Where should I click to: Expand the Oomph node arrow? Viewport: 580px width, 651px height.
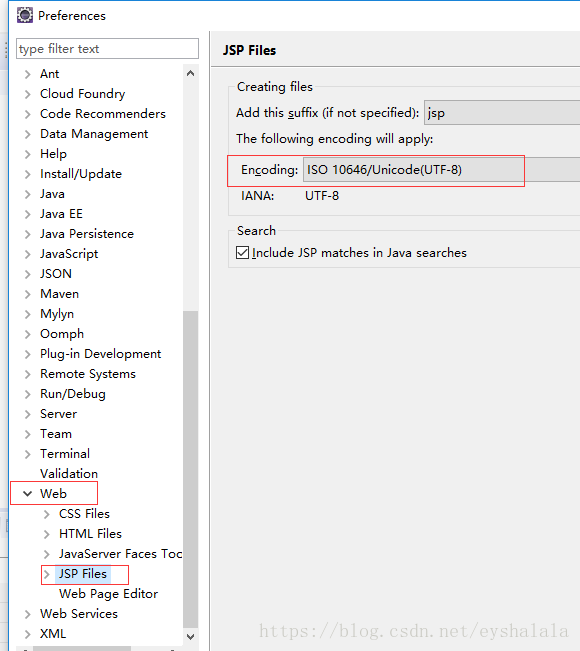click(27, 334)
